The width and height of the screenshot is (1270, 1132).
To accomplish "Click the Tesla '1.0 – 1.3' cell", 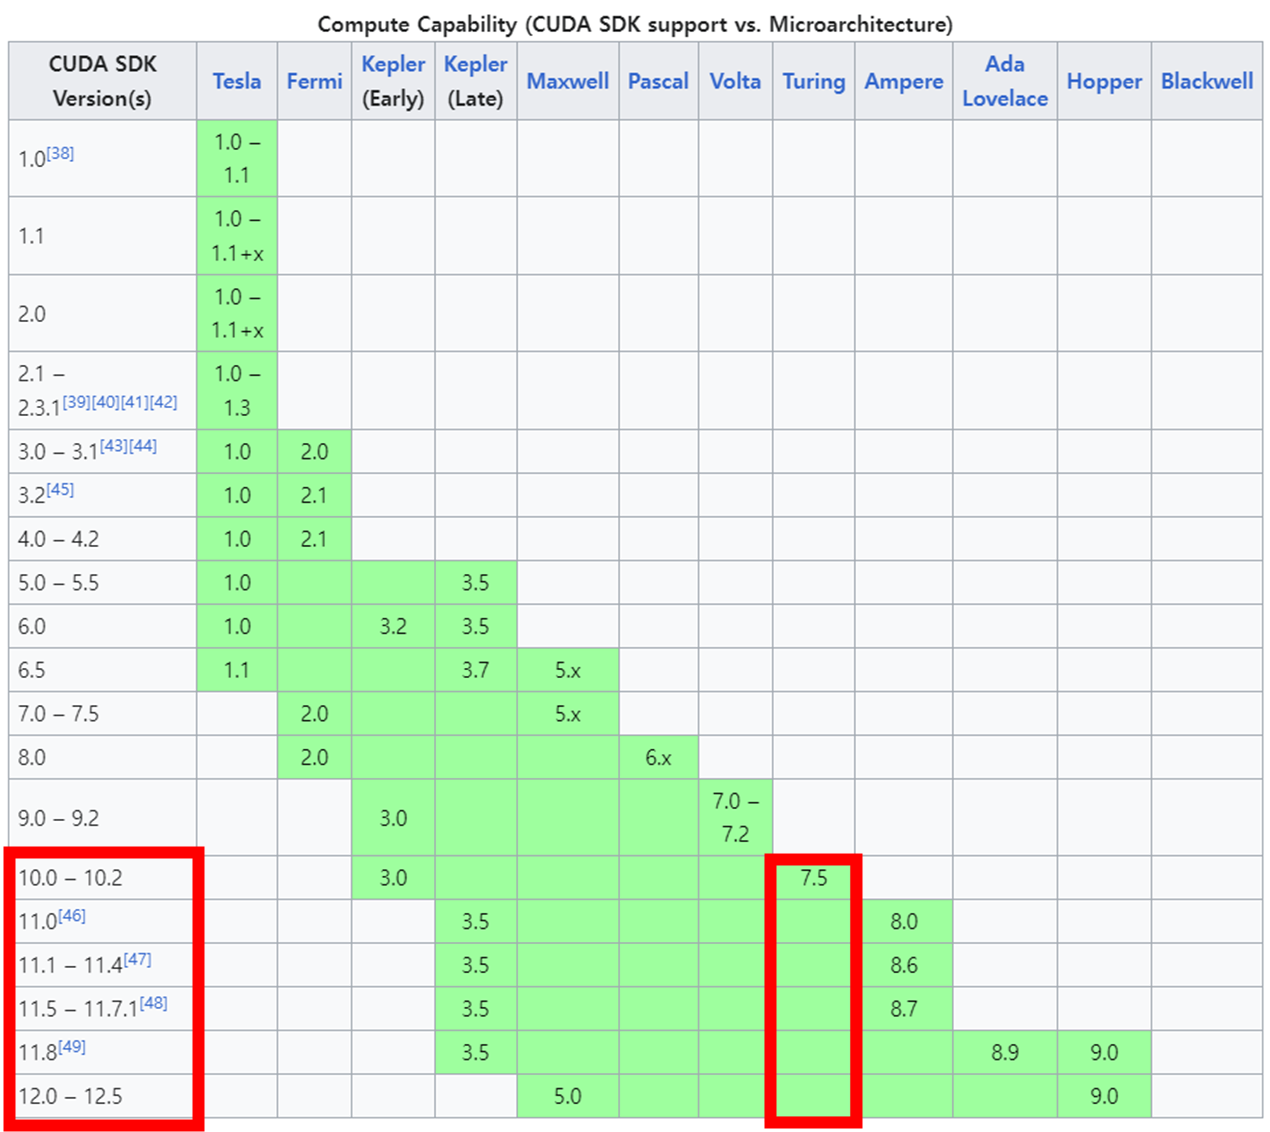I will pyautogui.click(x=237, y=390).
